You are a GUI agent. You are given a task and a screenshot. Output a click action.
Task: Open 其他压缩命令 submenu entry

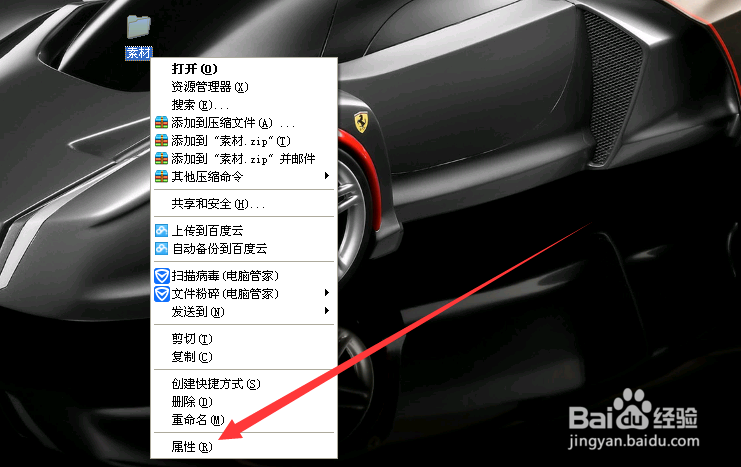244,177
